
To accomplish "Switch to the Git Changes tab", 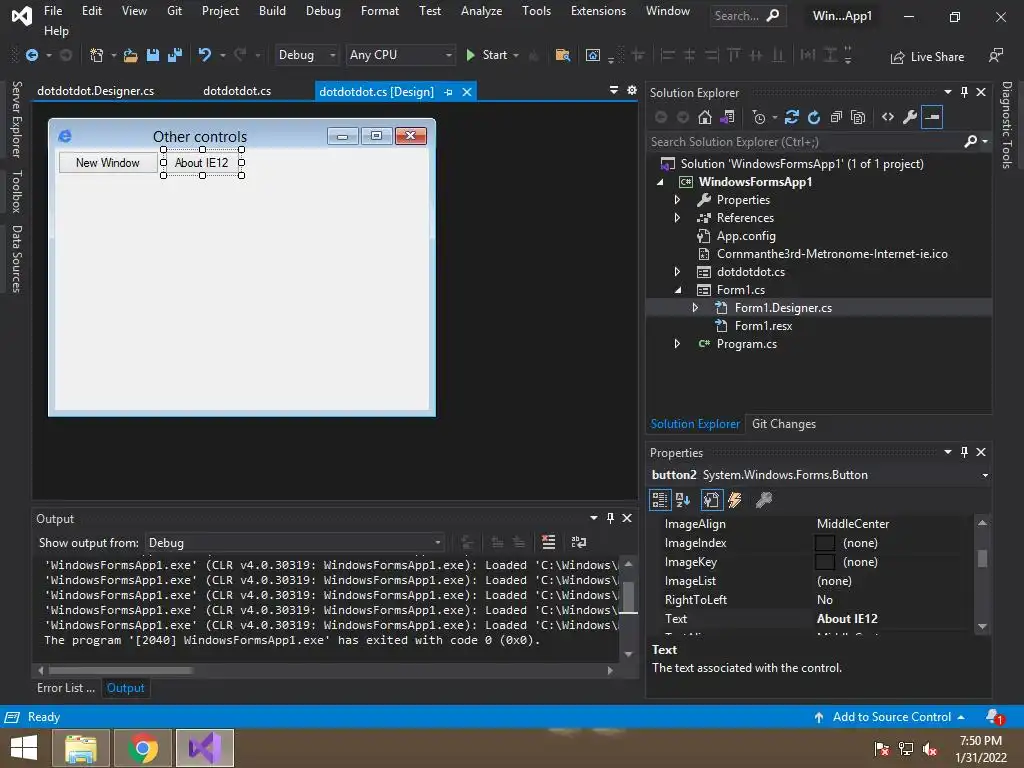I will 784,424.
